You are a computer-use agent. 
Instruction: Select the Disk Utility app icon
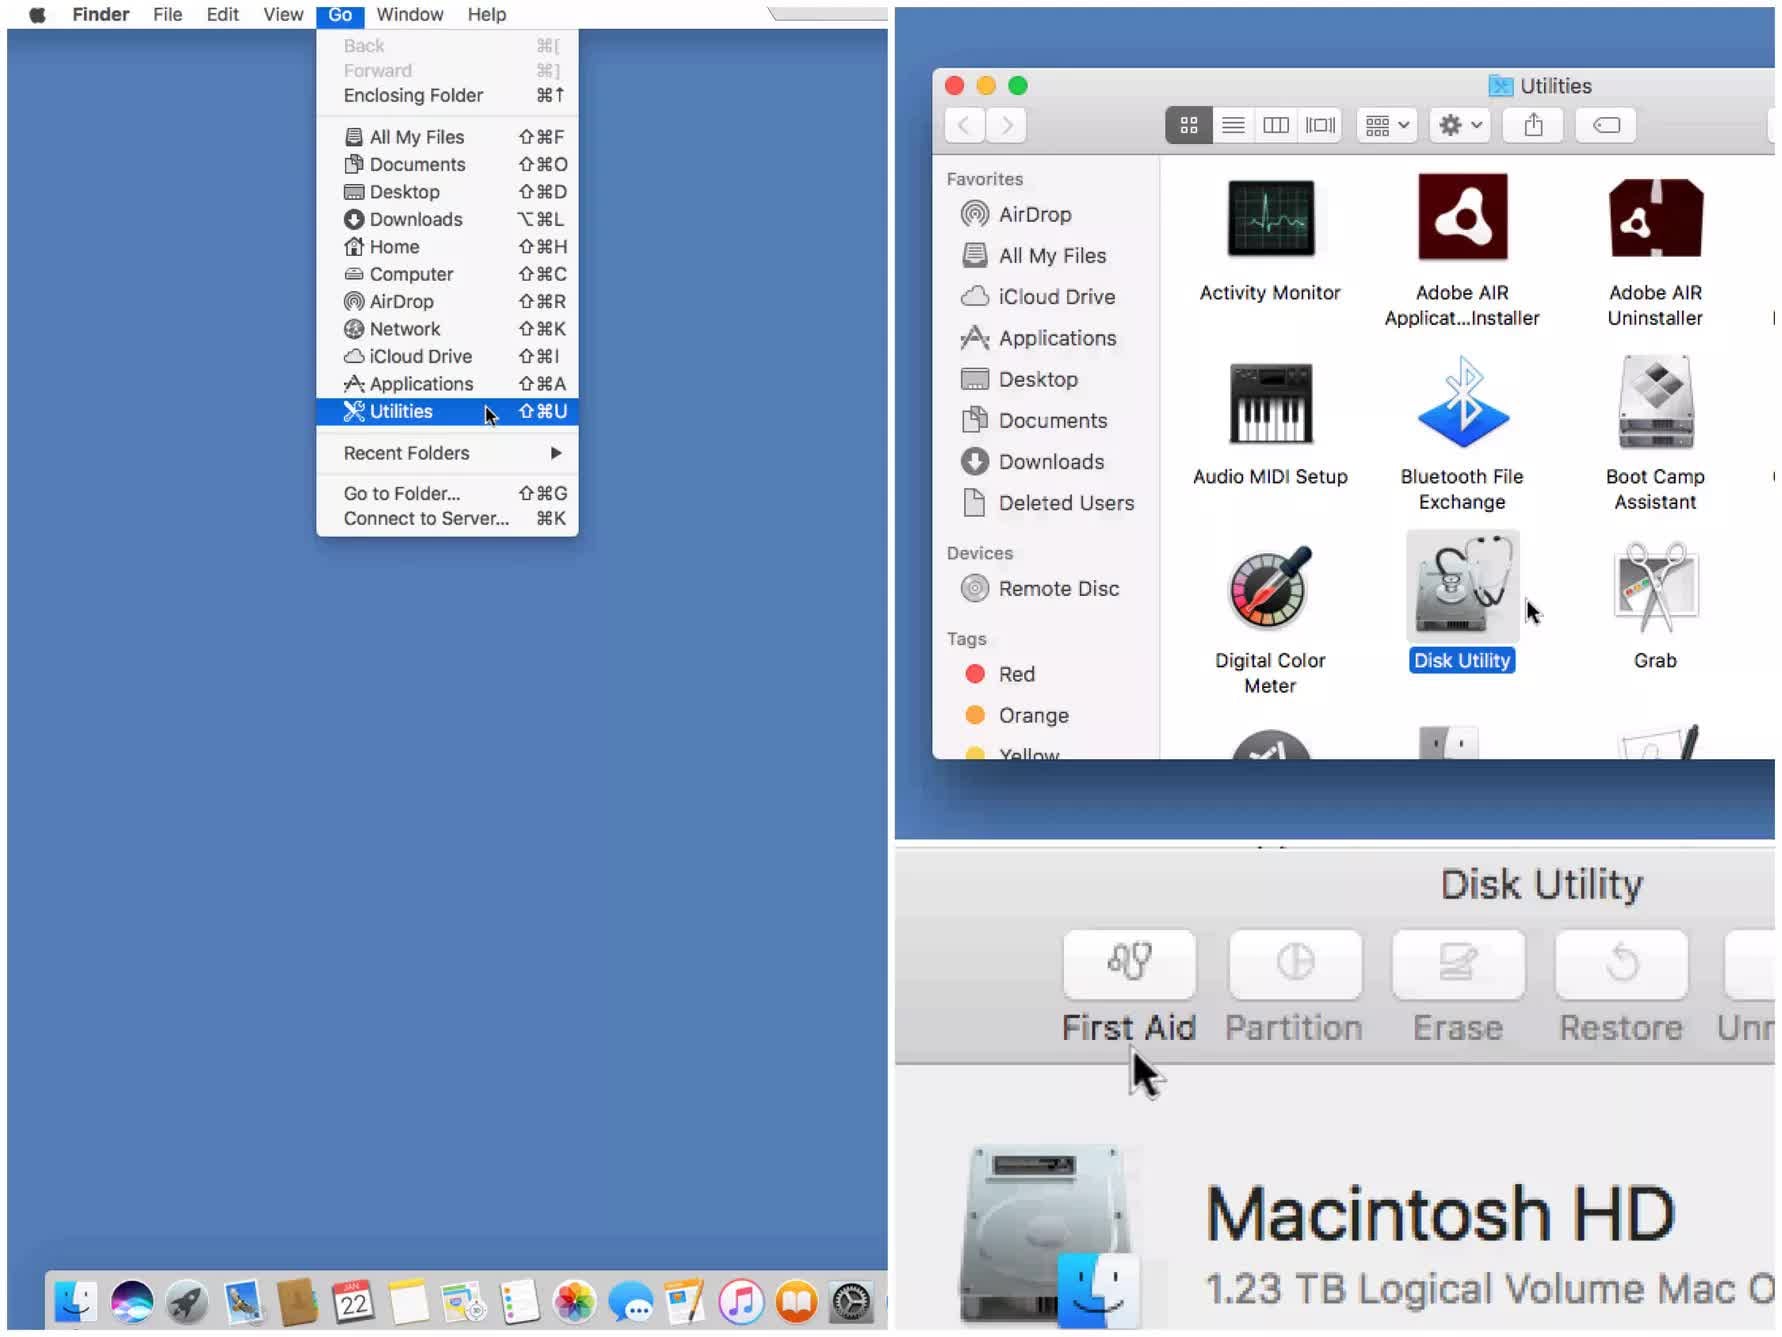pyautogui.click(x=1462, y=585)
